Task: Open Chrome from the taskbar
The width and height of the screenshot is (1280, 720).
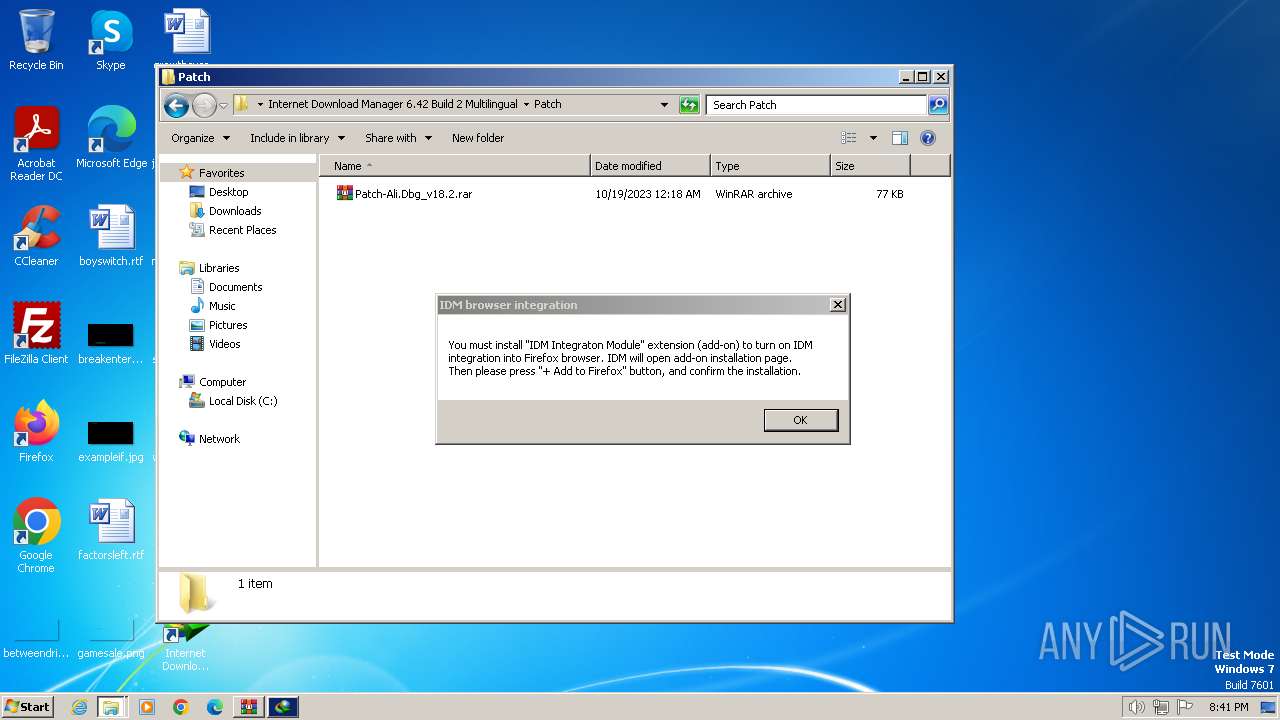Action: click(x=180, y=707)
